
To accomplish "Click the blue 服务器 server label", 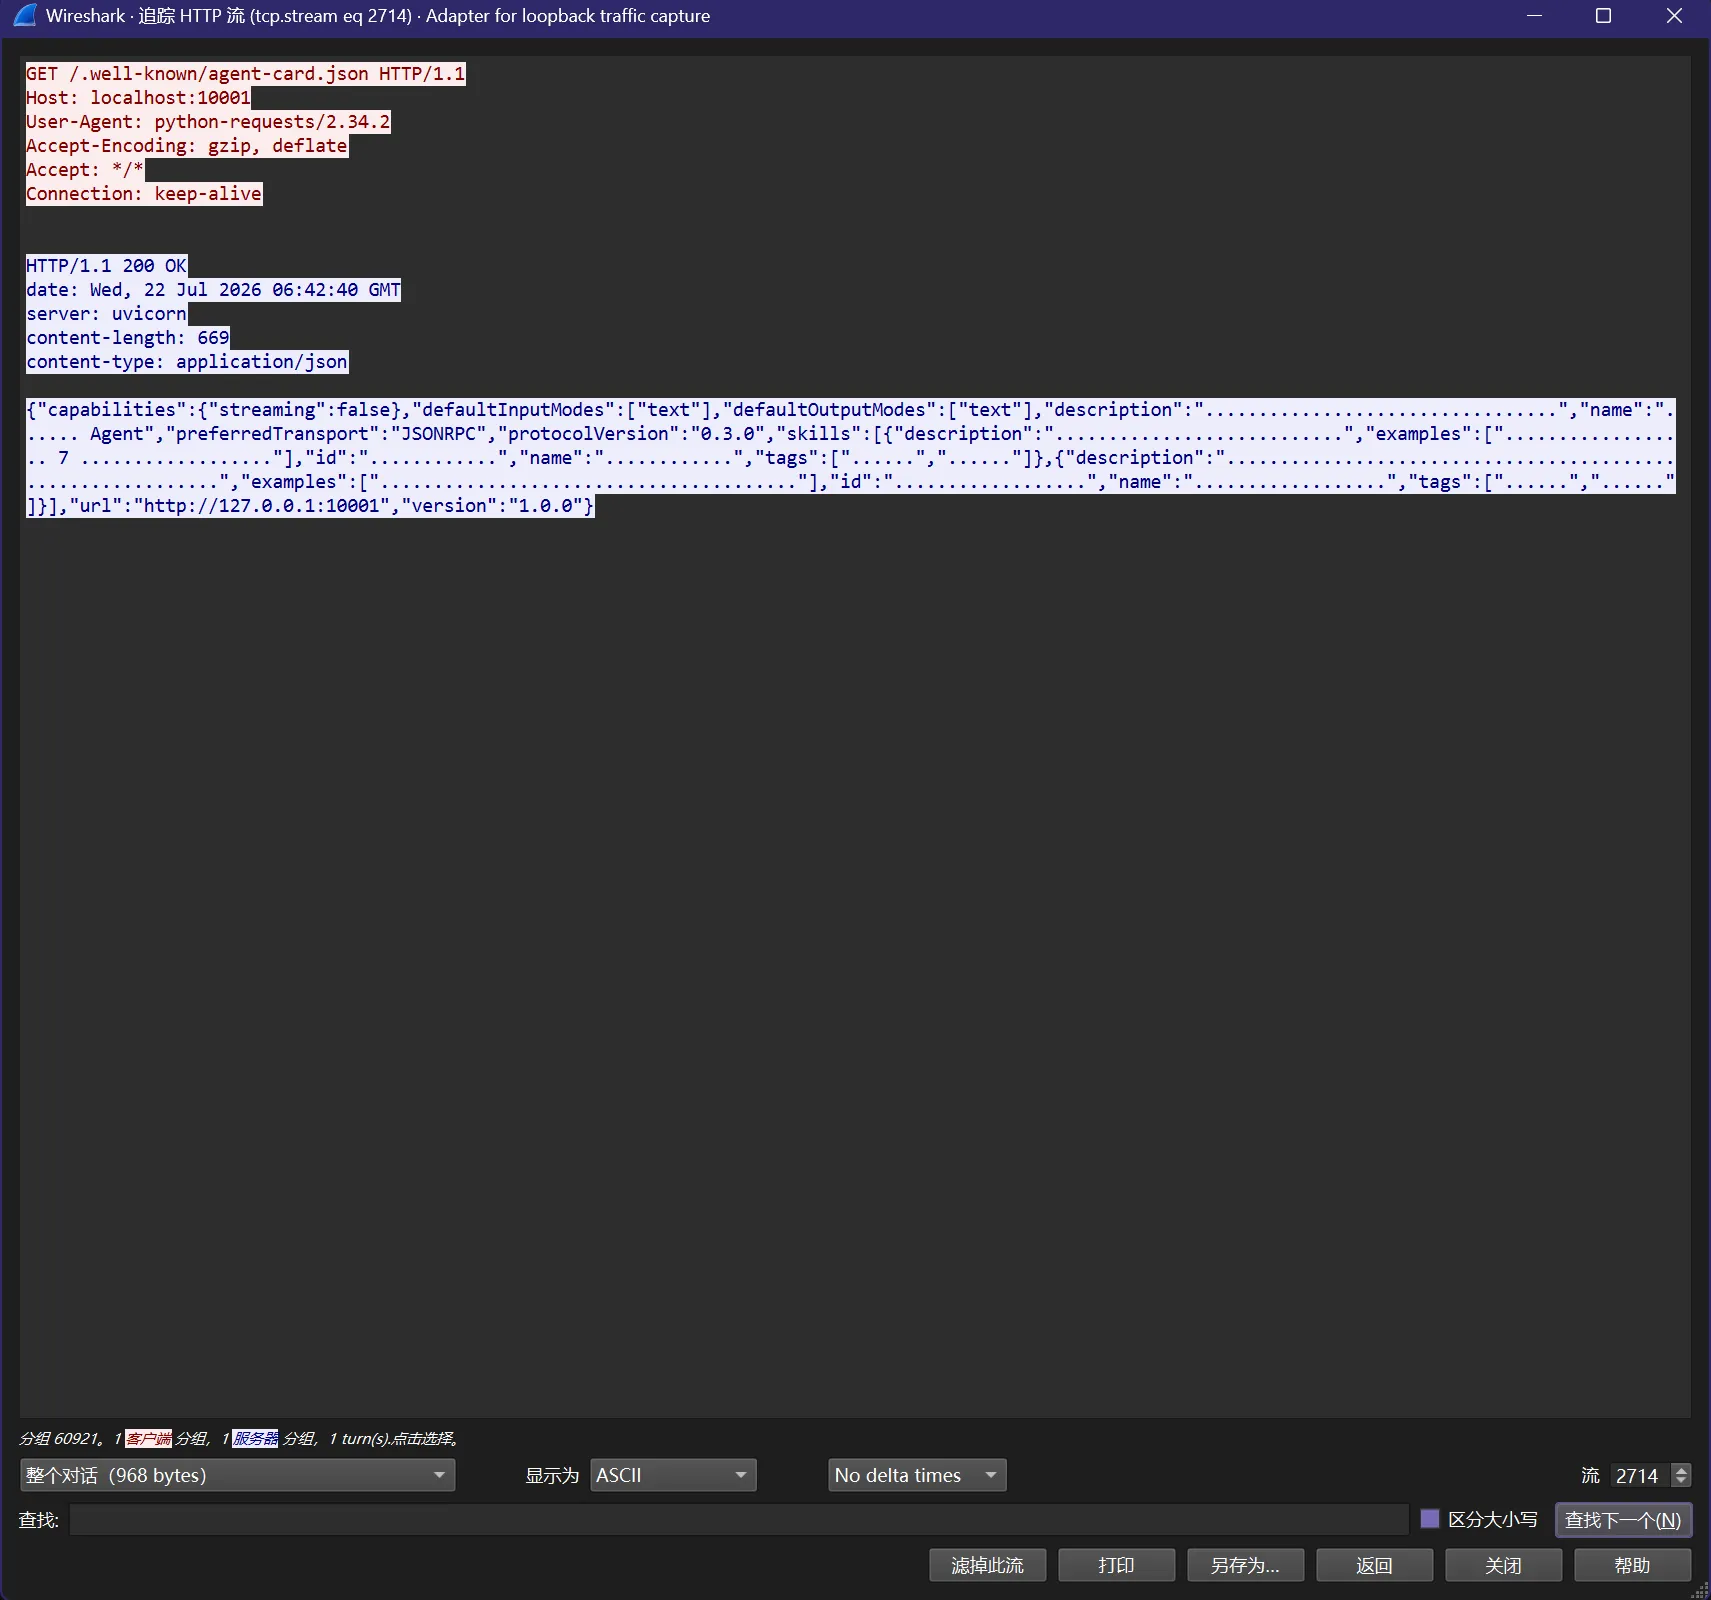I will (x=255, y=1438).
